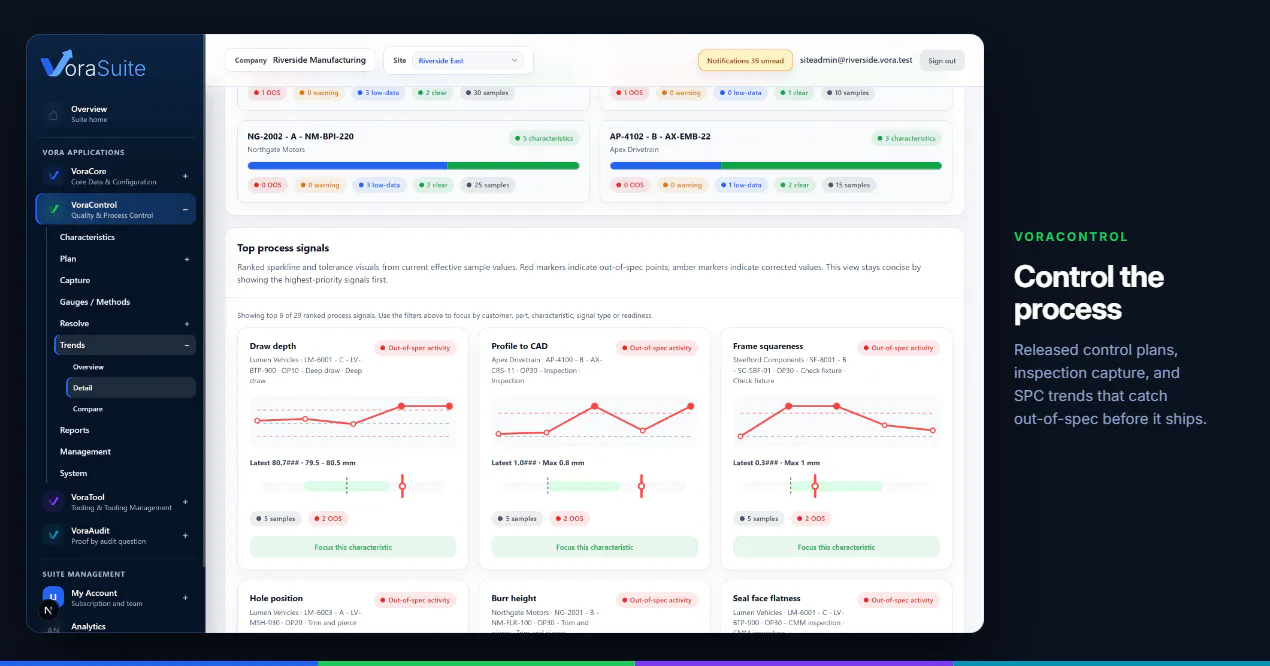The height and width of the screenshot is (666, 1270).
Task: Click the round N badge icon
Action: point(48,610)
